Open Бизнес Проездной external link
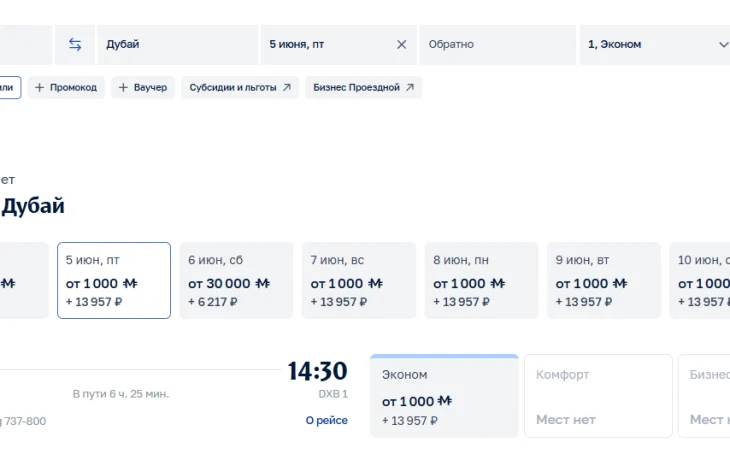The height and width of the screenshot is (460, 730). coord(363,88)
